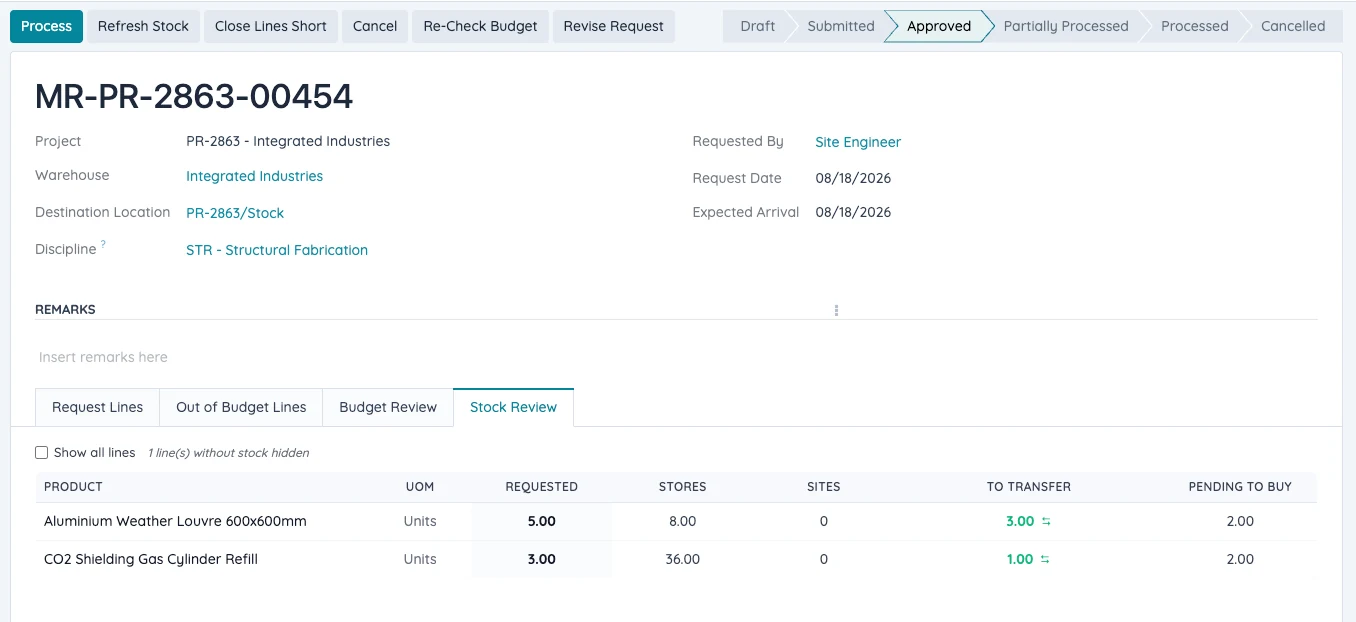Click pending to buy value for Aluminium Louvre
1356x622 pixels.
(1240, 521)
